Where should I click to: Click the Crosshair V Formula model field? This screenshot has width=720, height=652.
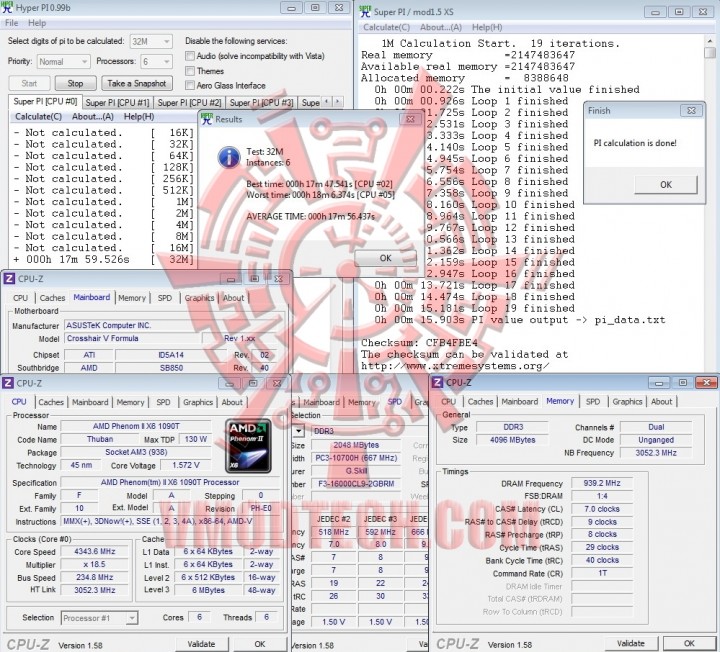pyautogui.click(x=132, y=338)
